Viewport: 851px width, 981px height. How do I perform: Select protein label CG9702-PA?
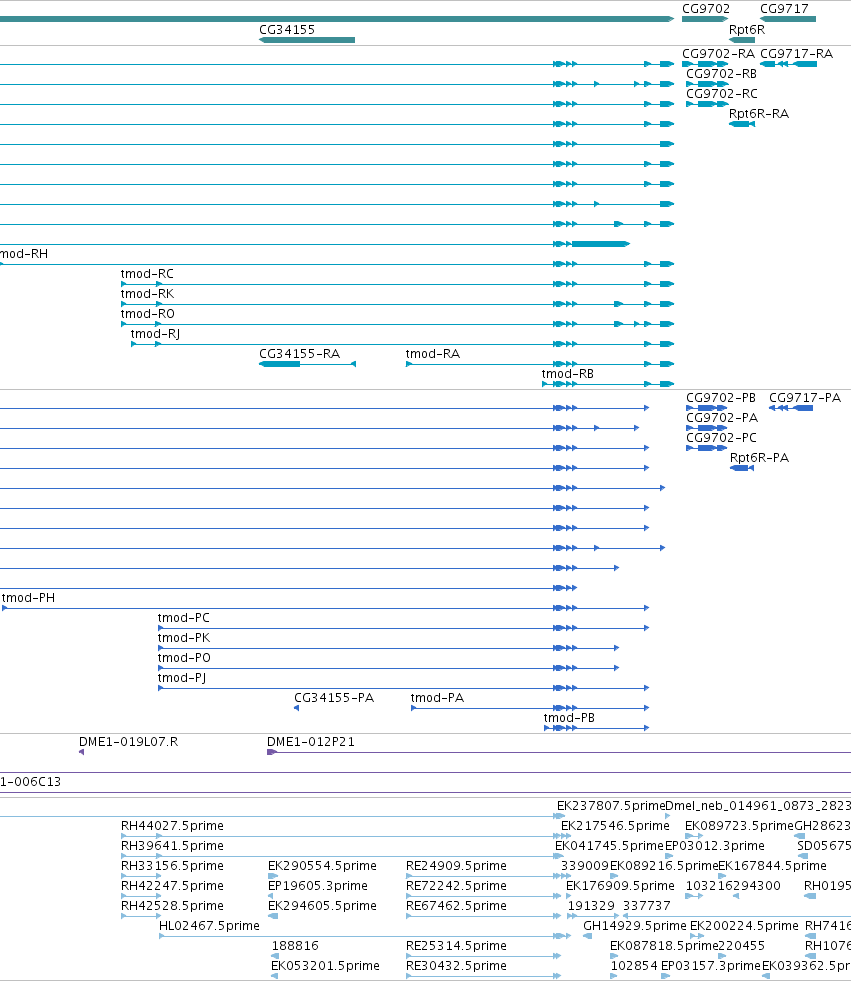(x=721, y=418)
